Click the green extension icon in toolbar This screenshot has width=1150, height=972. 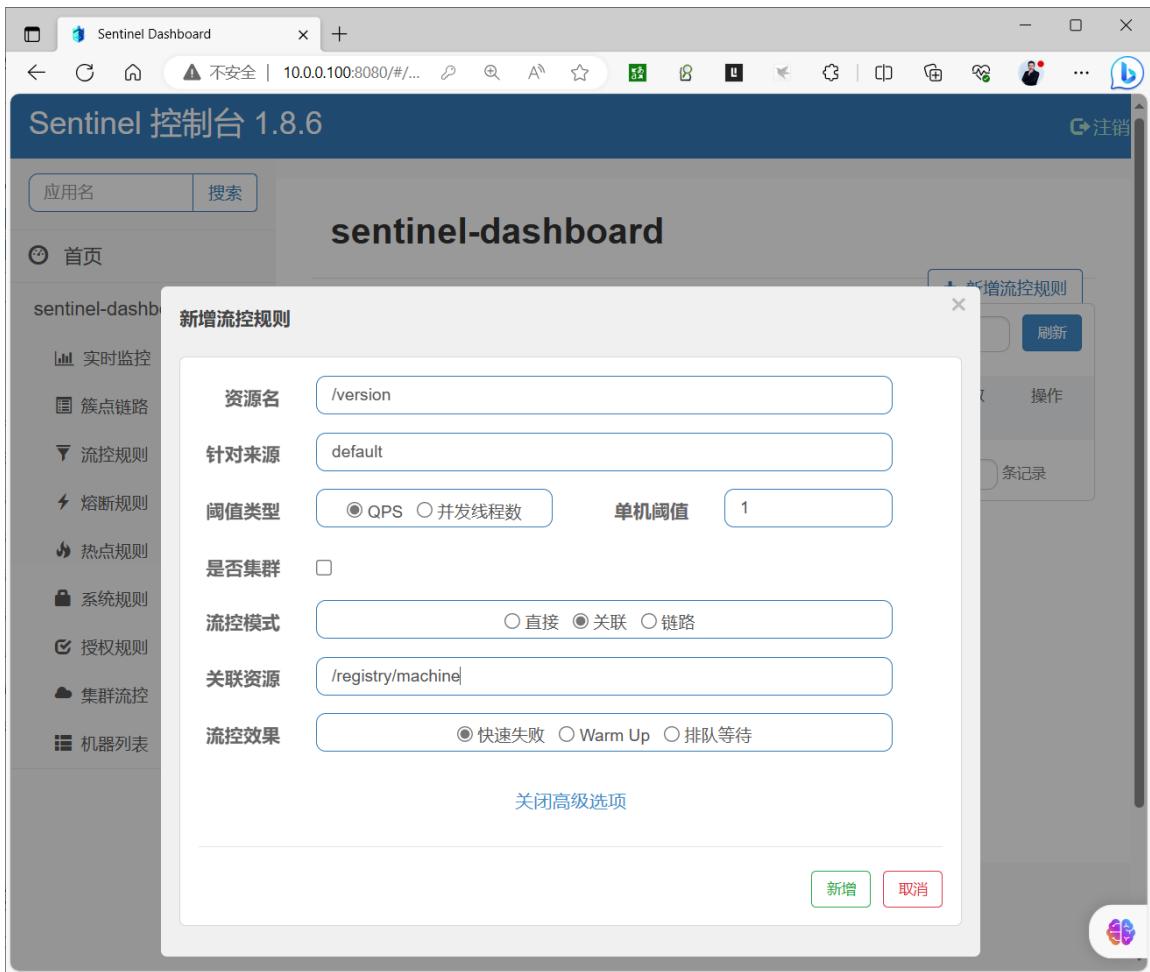637,72
